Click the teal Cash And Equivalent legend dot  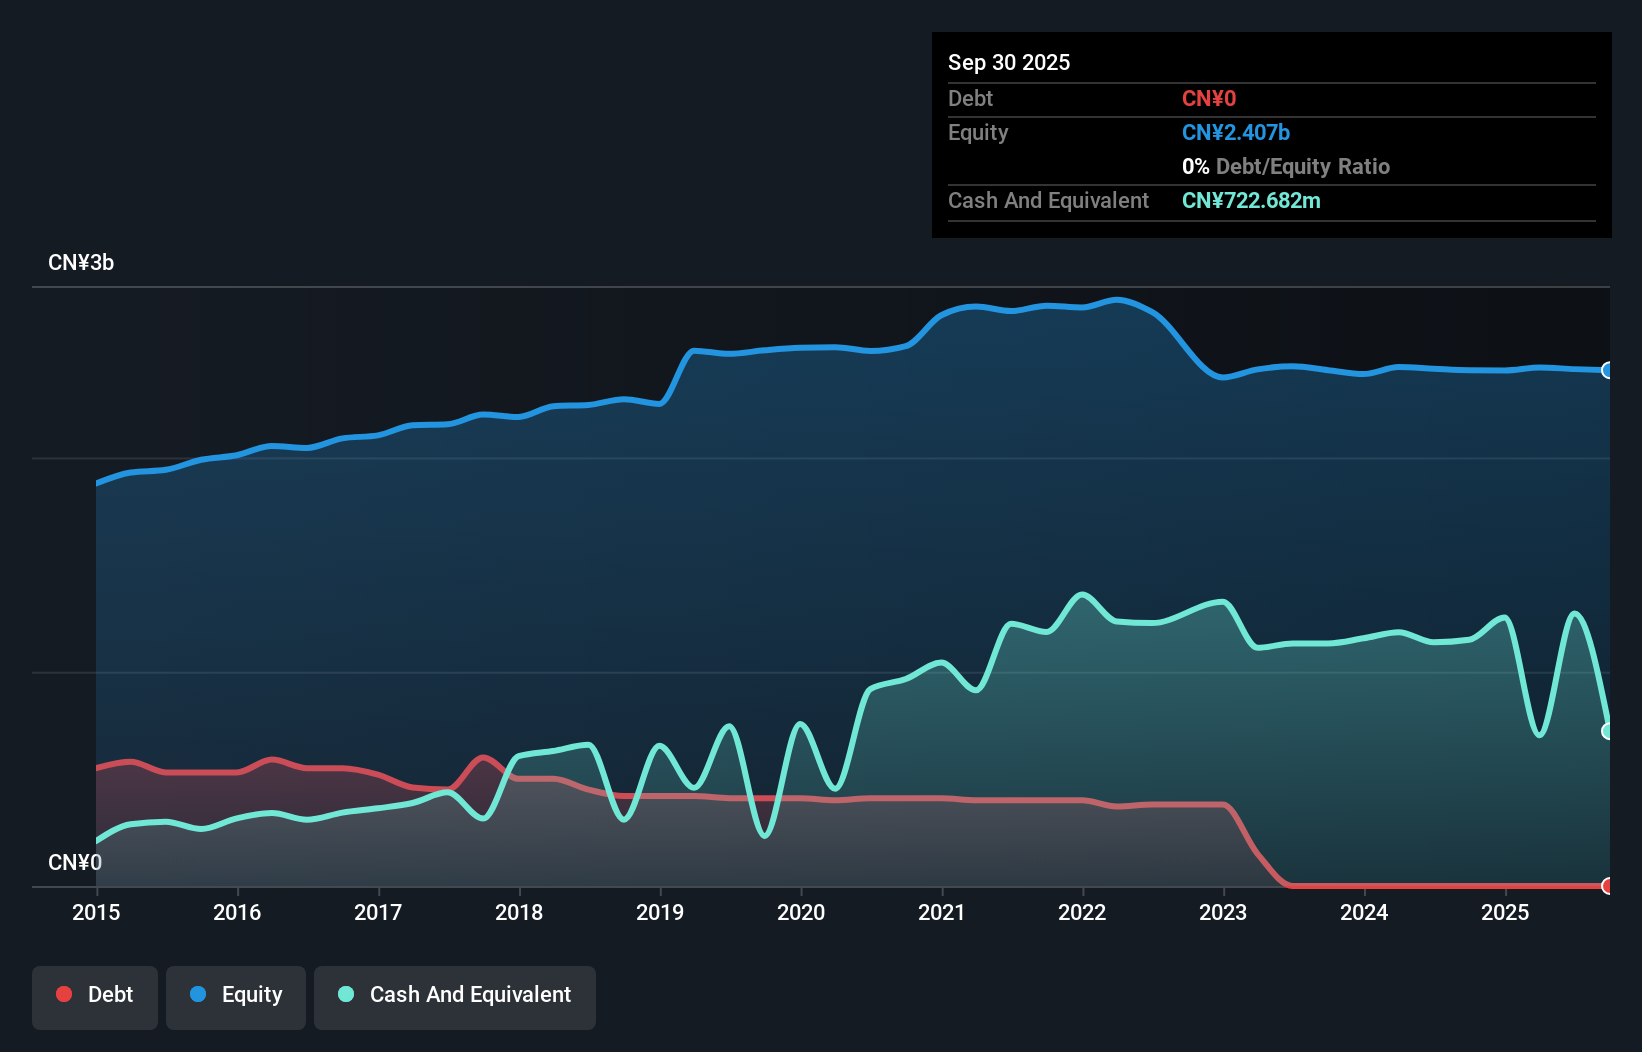click(346, 994)
